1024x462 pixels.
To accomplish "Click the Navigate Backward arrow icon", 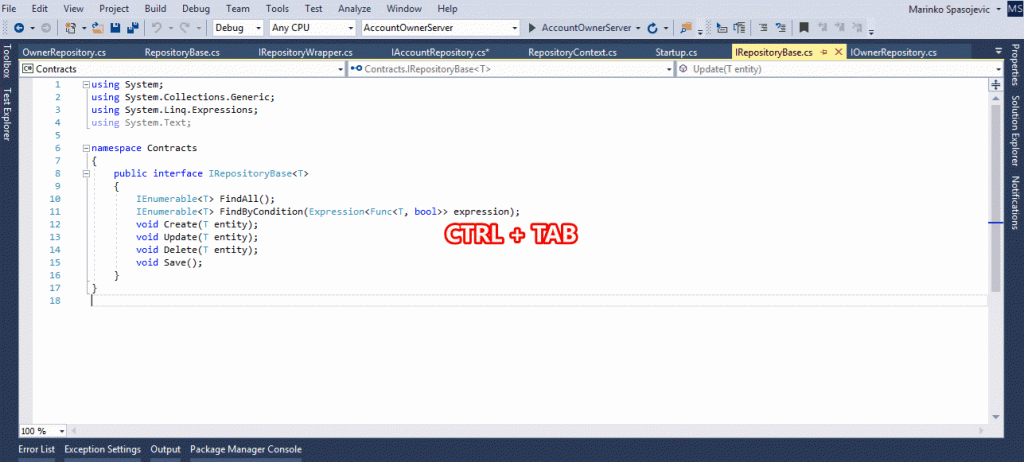I will pyautogui.click(x=20, y=28).
